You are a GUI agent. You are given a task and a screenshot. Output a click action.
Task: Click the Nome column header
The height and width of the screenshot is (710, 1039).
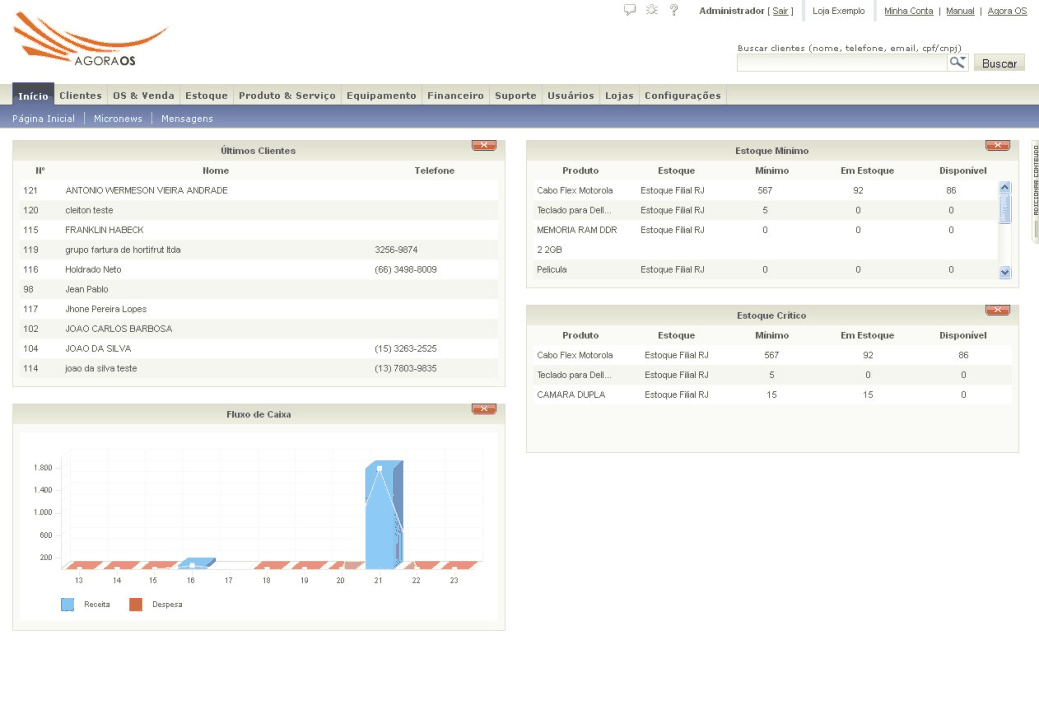[x=215, y=170]
